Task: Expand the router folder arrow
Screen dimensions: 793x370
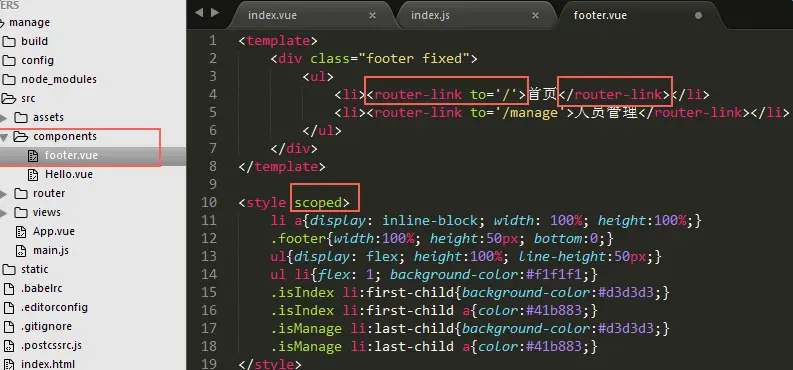Action: pos(4,194)
